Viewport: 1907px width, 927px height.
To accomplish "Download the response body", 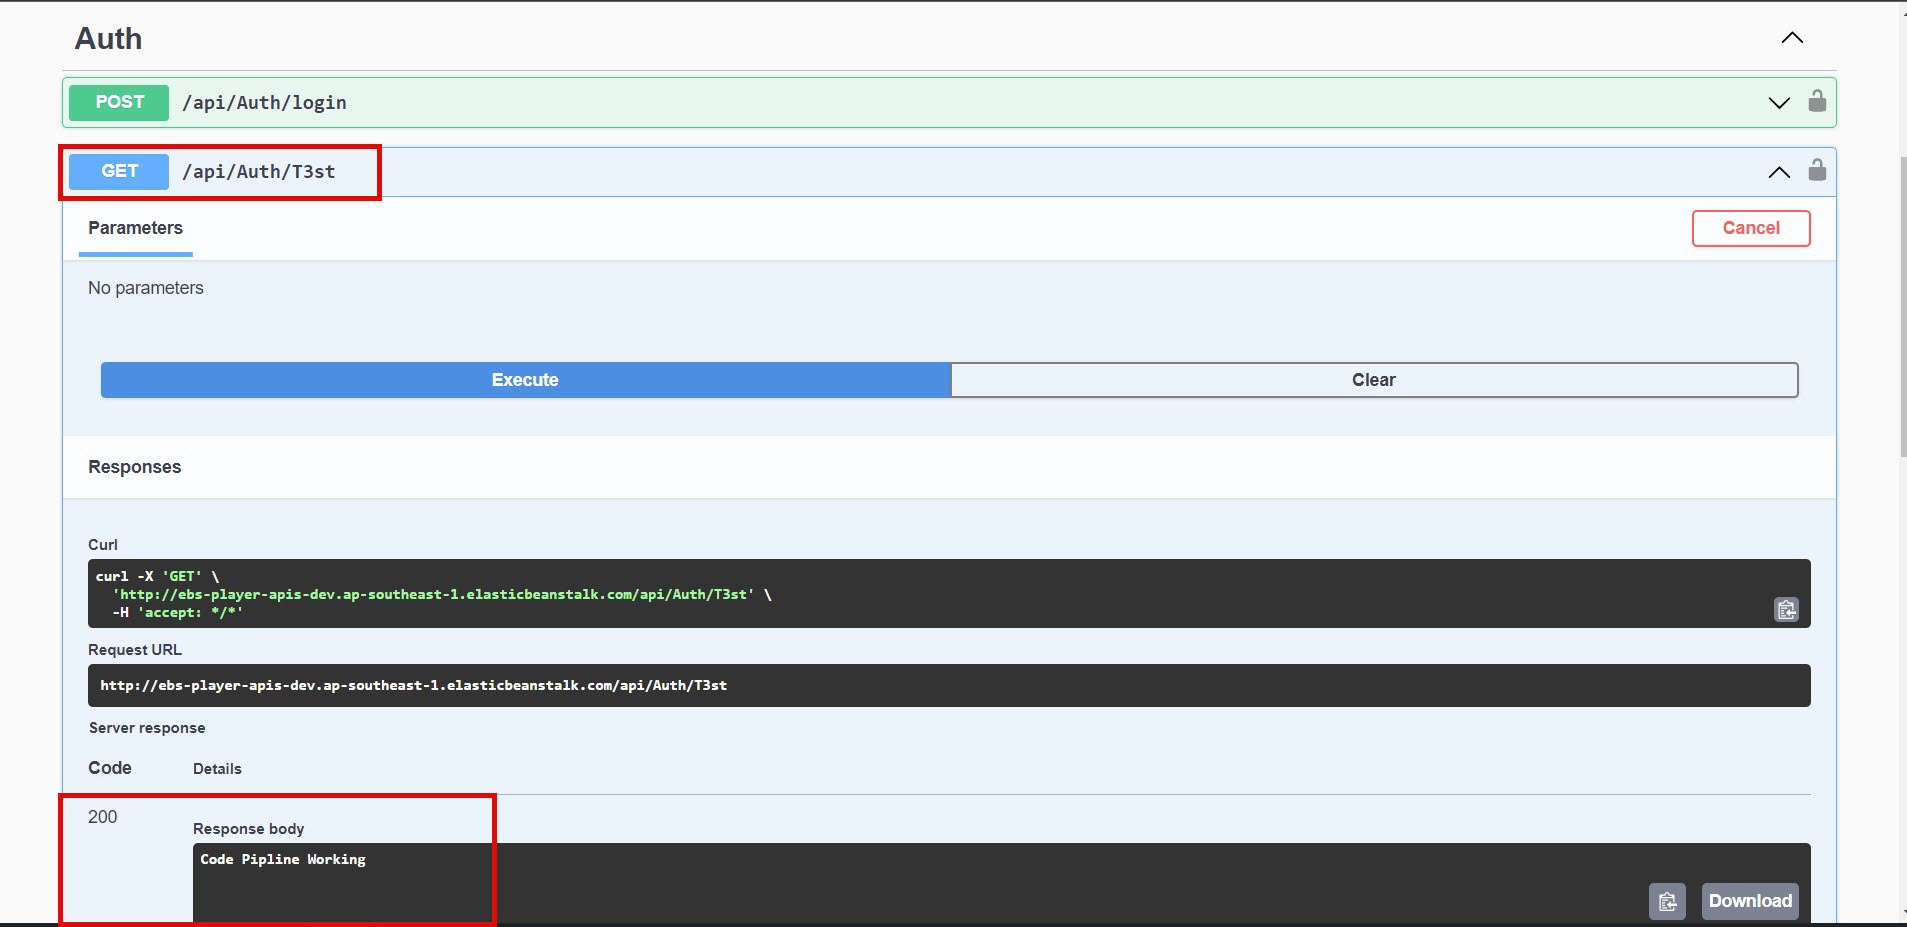I will [x=1750, y=901].
